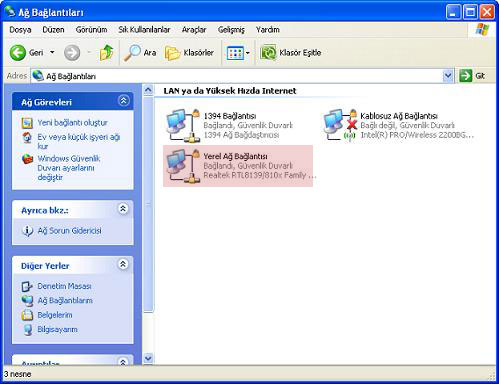The image size is (499, 384).
Task: Maximize the Ağ Bağlantıları window
Action: click(x=470, y=12)
